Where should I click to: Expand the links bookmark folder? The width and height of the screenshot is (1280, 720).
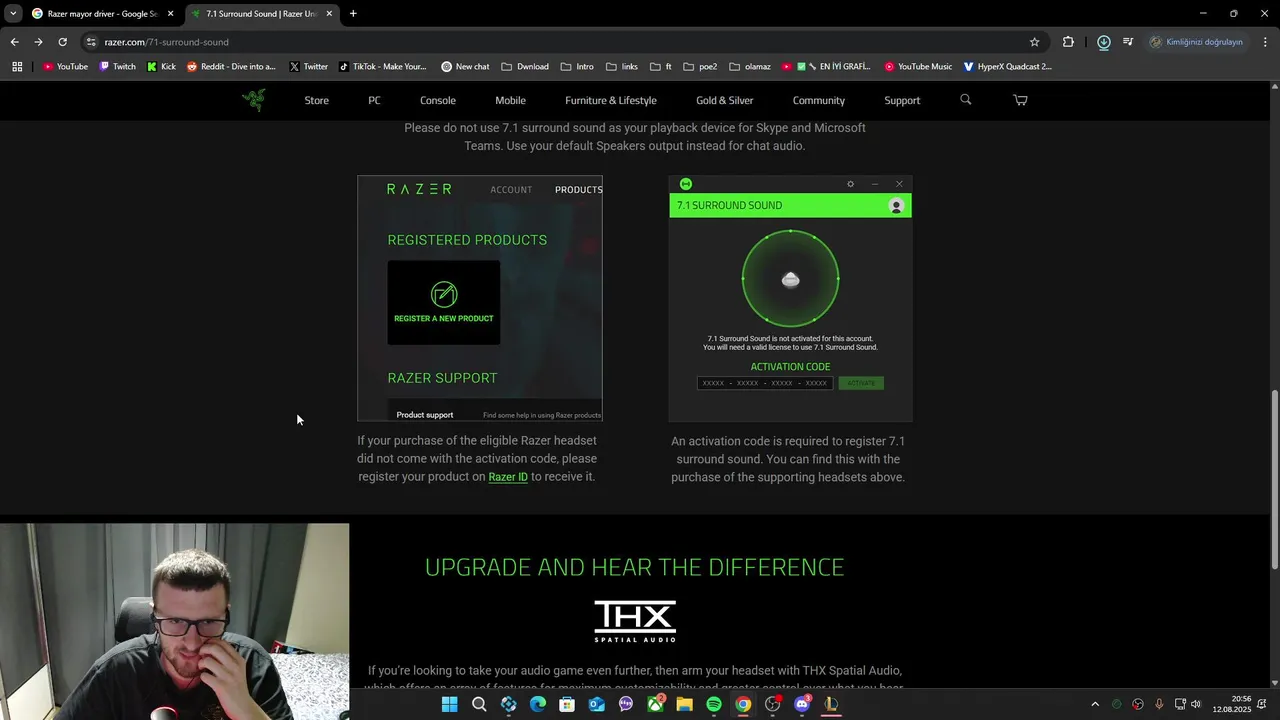tap(622, 67)
